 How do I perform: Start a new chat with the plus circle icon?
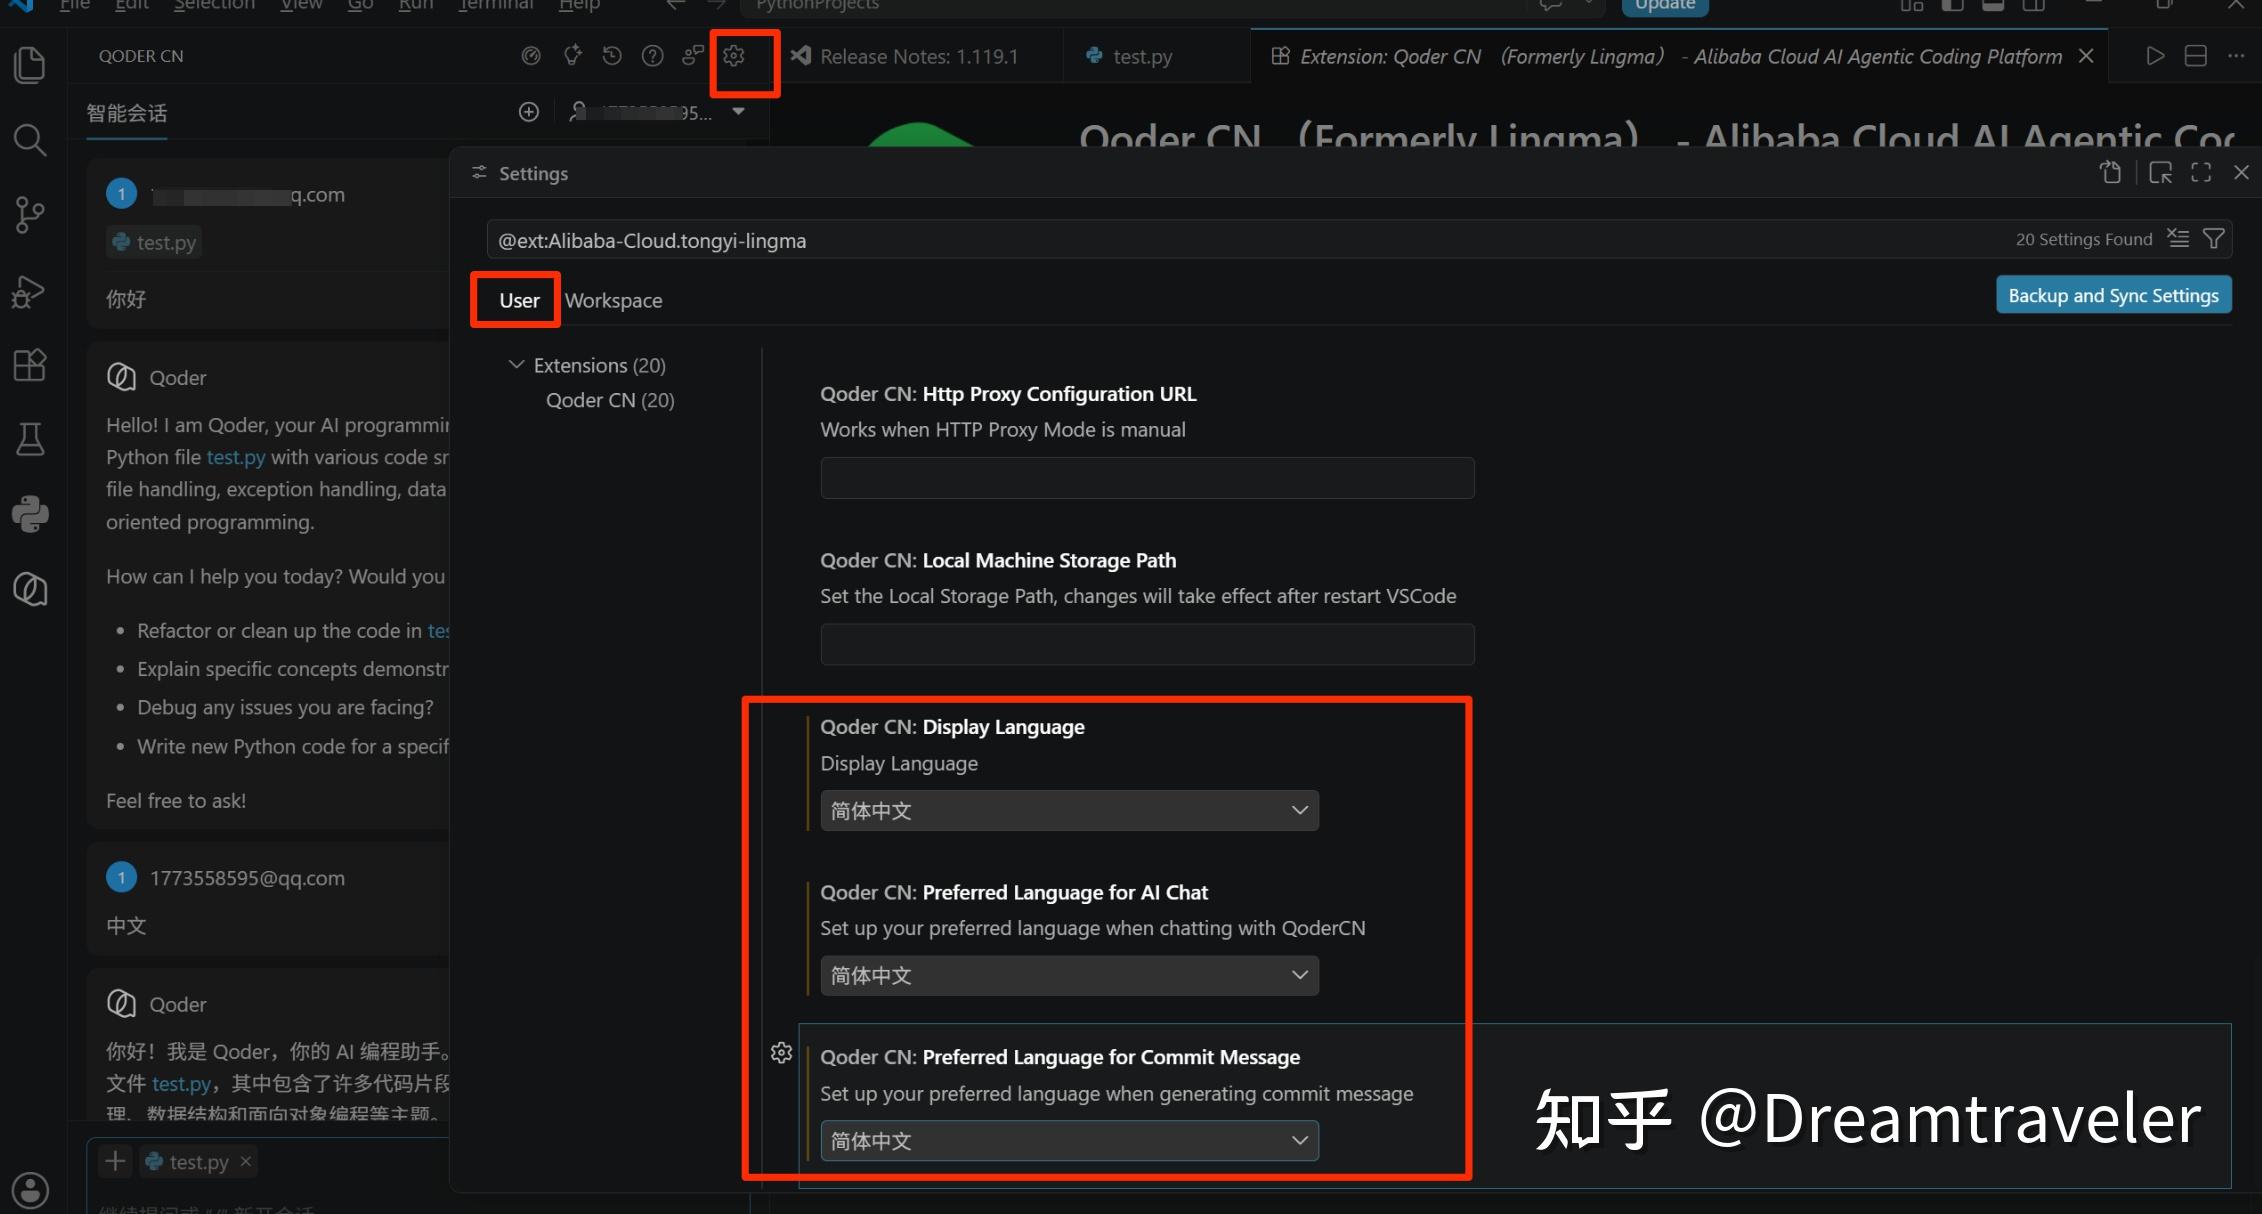point(529,112)
